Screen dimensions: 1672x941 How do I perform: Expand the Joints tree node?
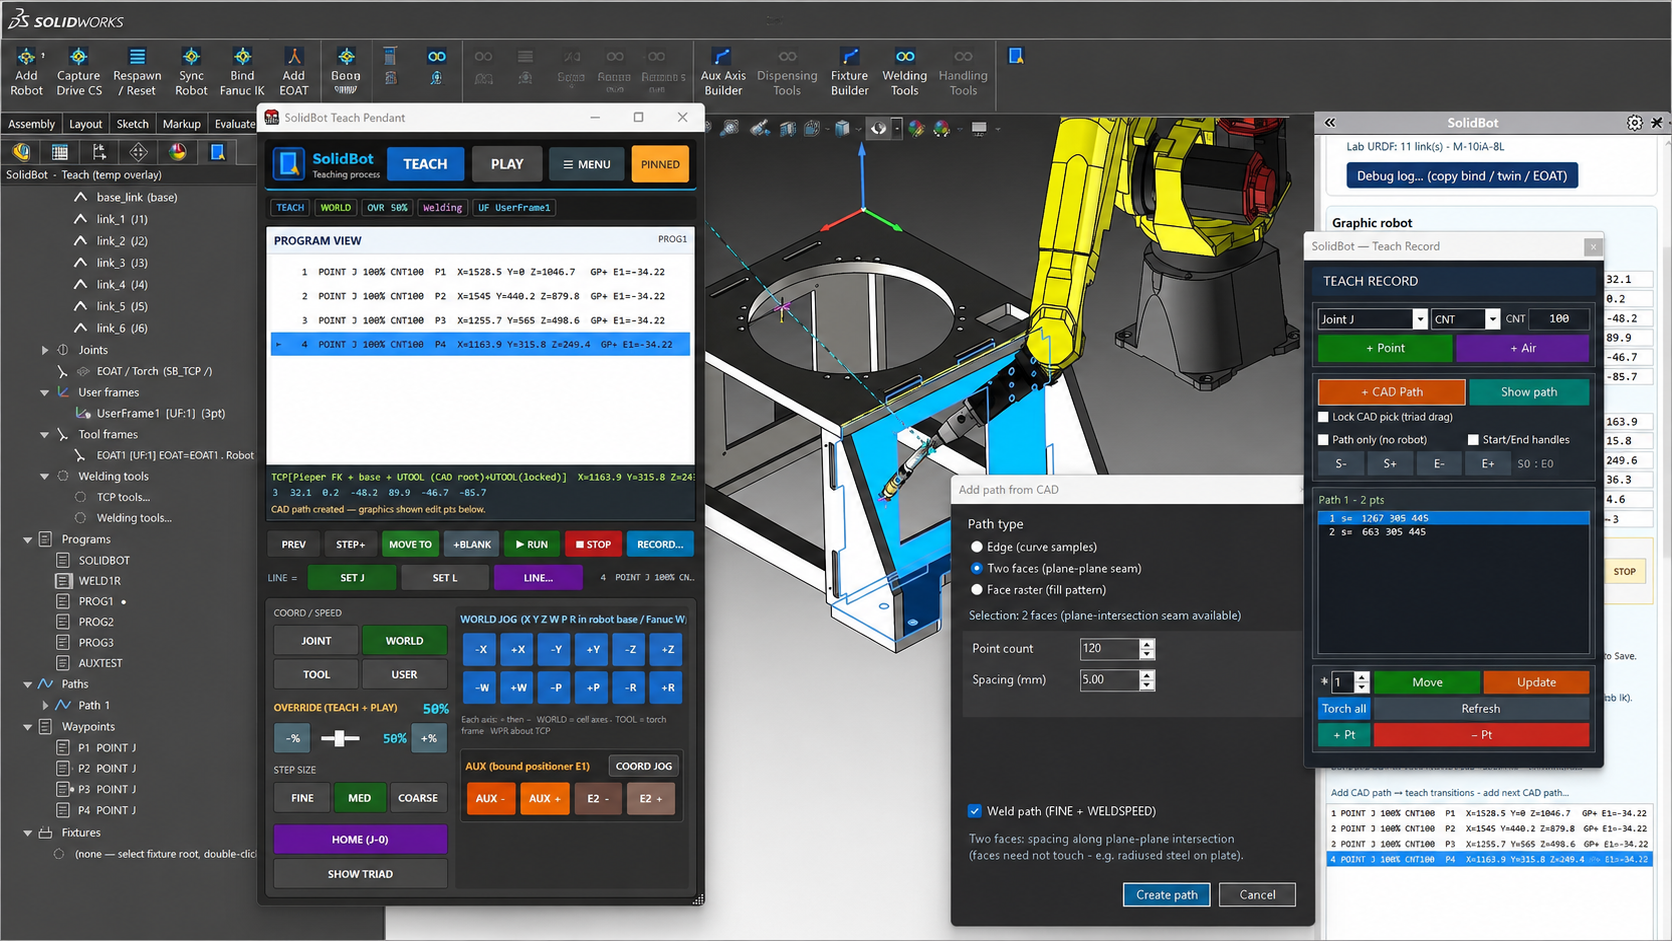coord(44,350)
